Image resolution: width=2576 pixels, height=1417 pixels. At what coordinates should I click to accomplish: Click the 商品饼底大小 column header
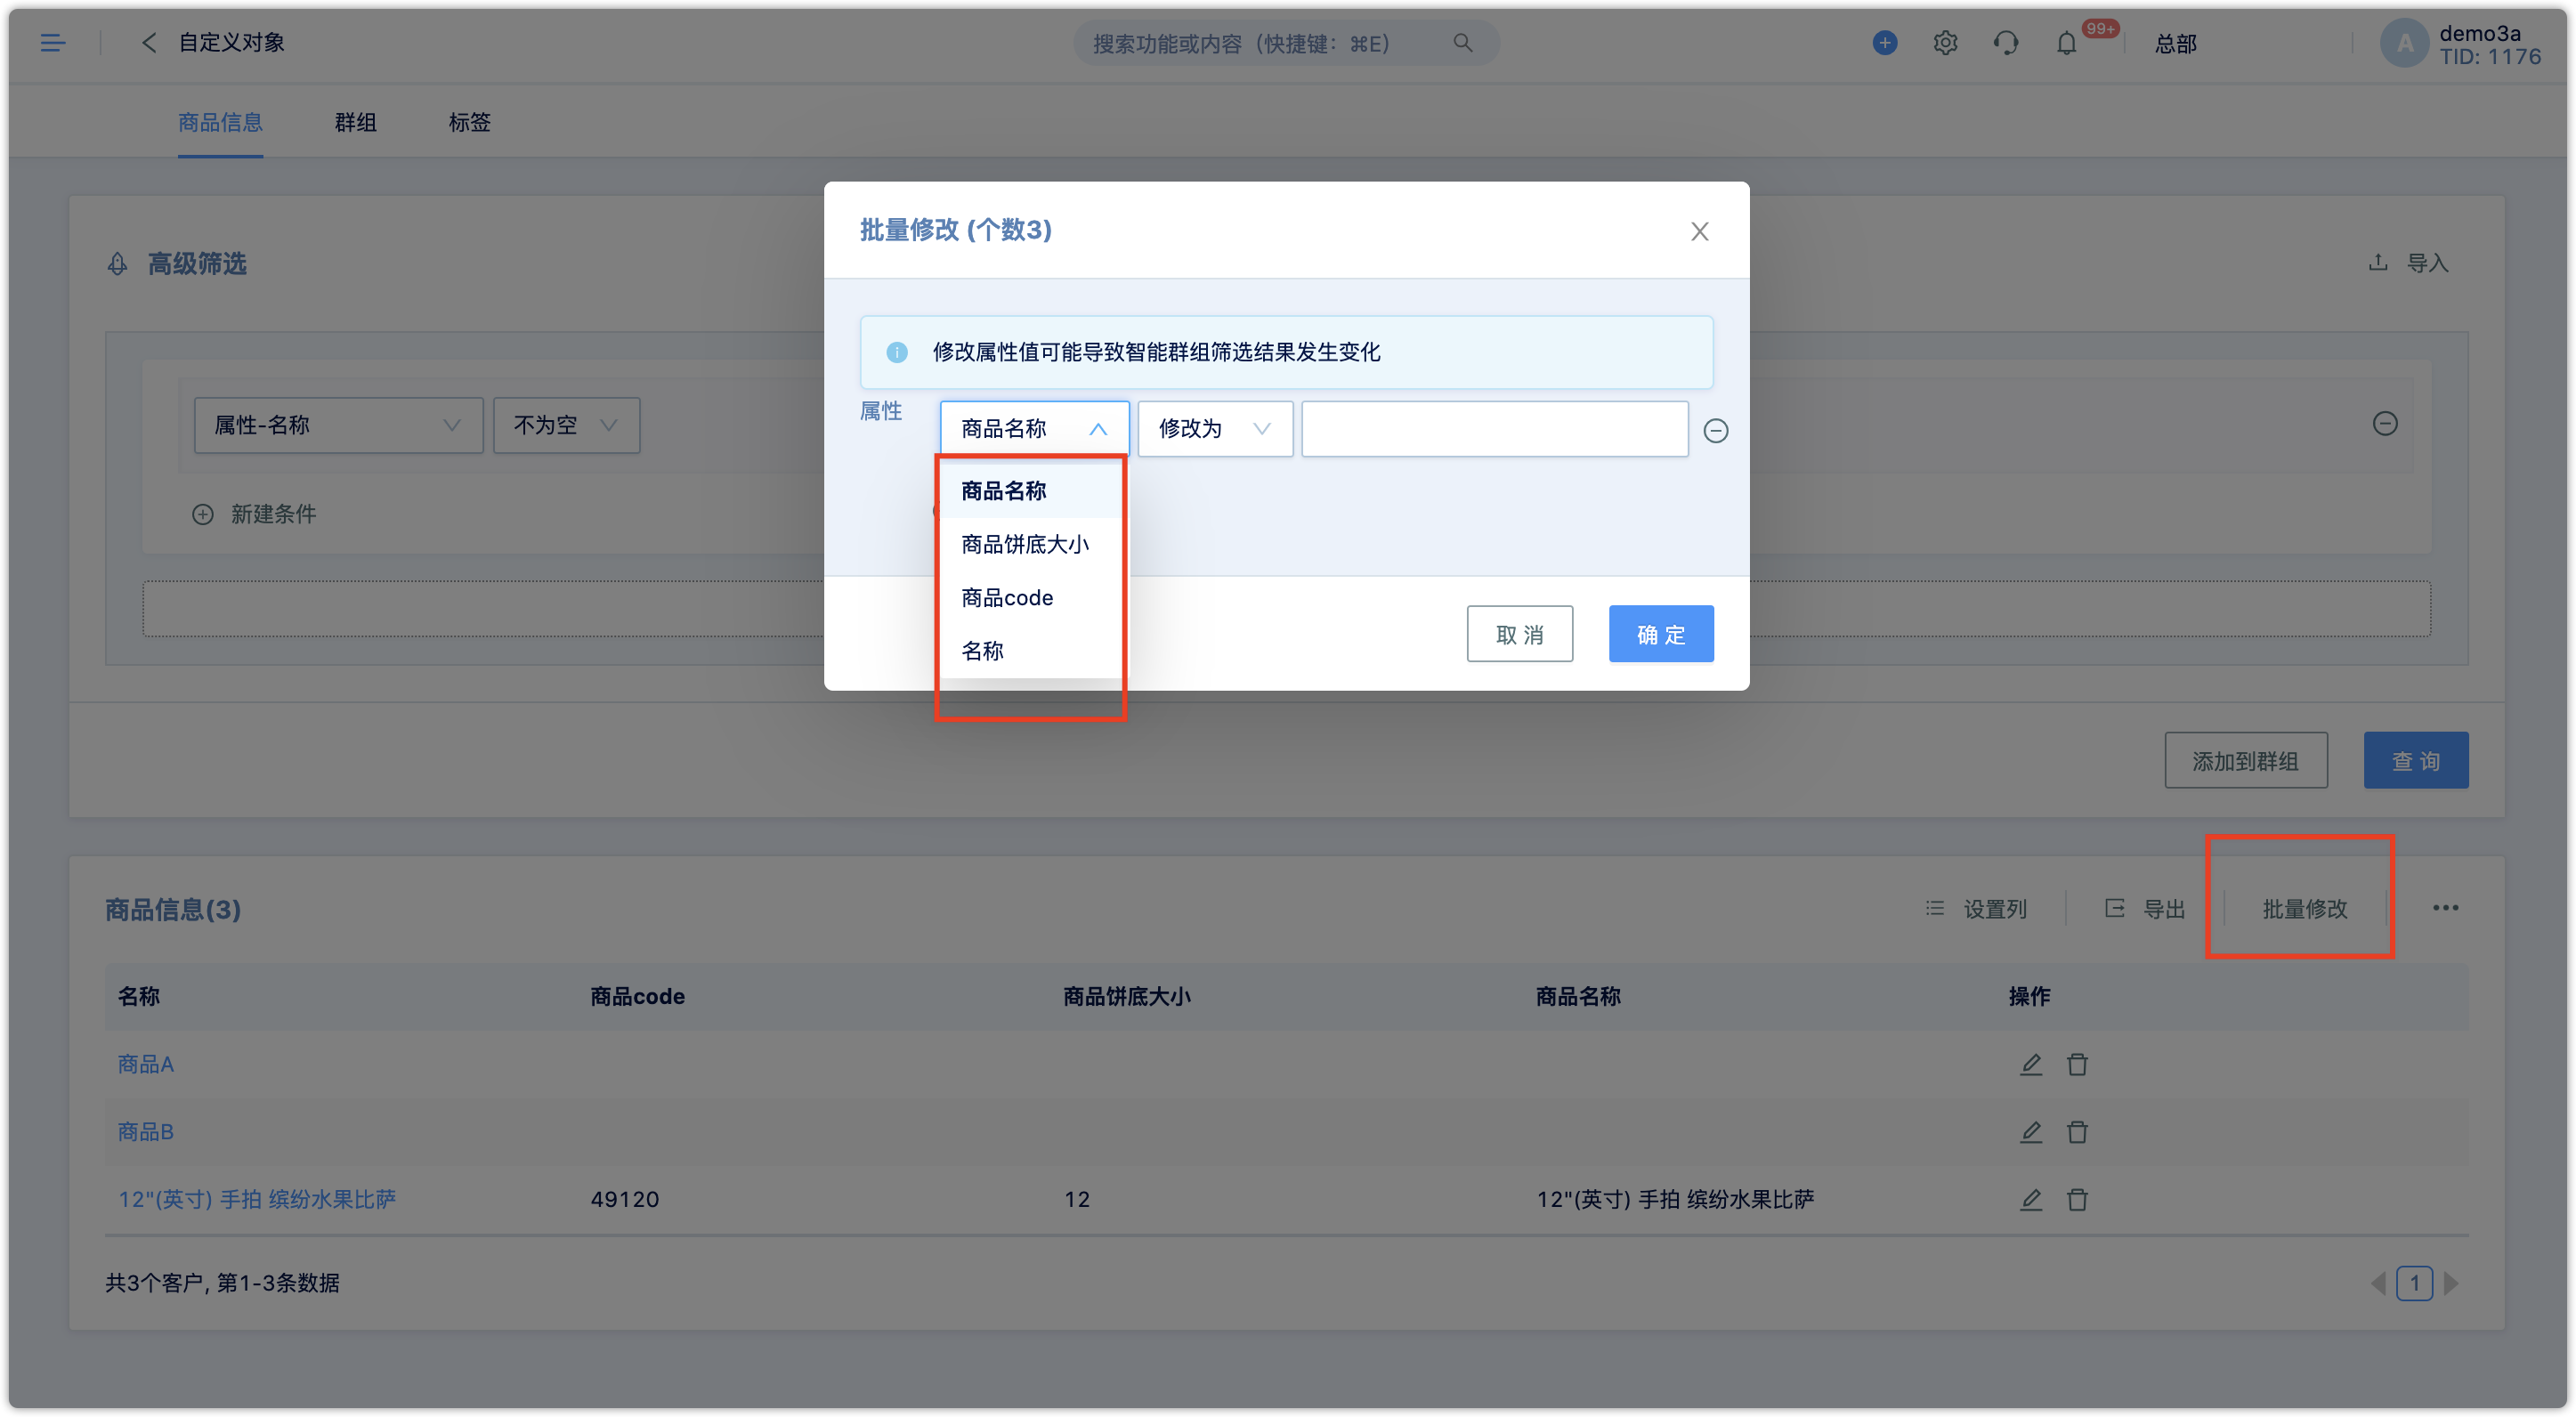click(1126, 997)
